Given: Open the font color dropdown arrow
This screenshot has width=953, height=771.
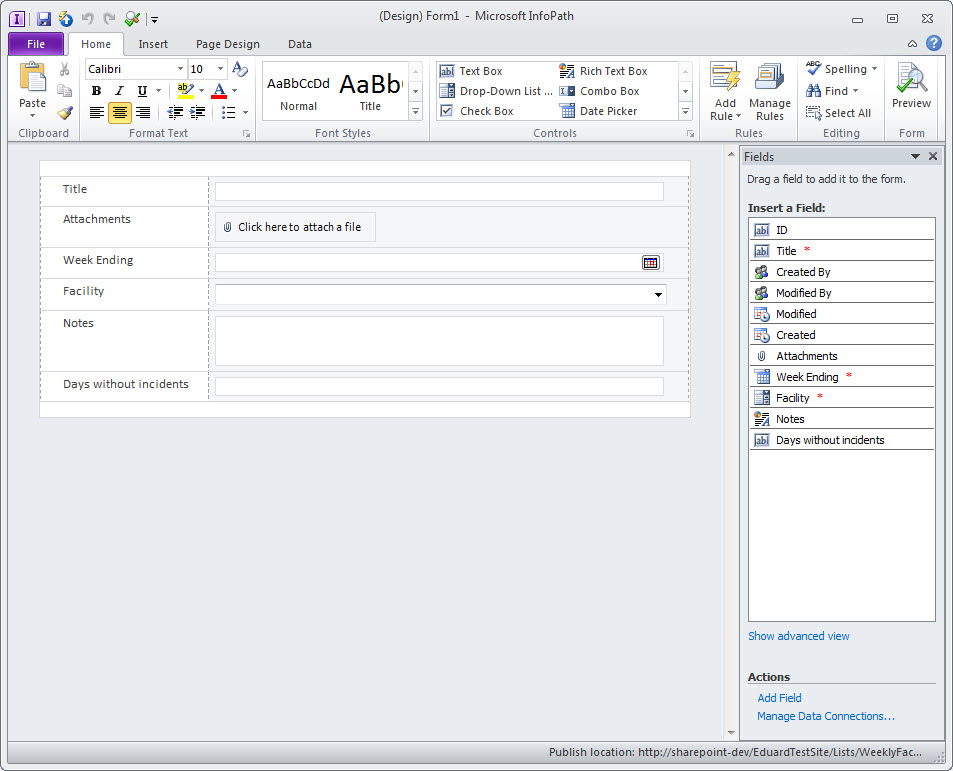Looking at the screenshot, I should [x=235, y=91].
